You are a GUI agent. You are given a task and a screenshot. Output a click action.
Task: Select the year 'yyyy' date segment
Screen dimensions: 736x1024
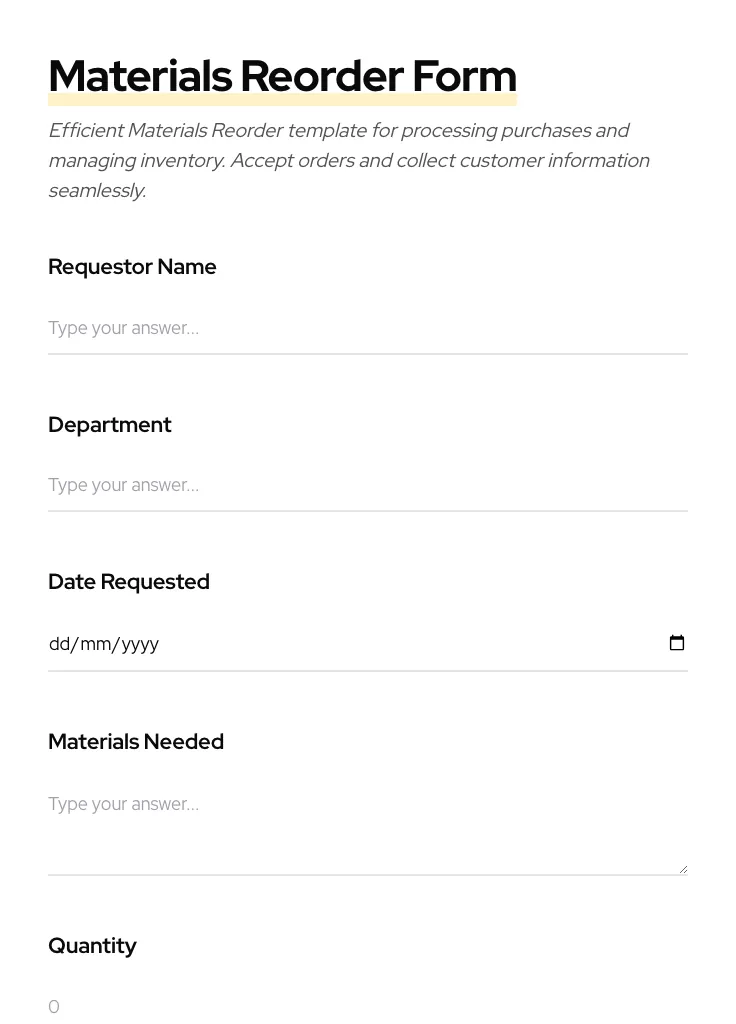140,644
